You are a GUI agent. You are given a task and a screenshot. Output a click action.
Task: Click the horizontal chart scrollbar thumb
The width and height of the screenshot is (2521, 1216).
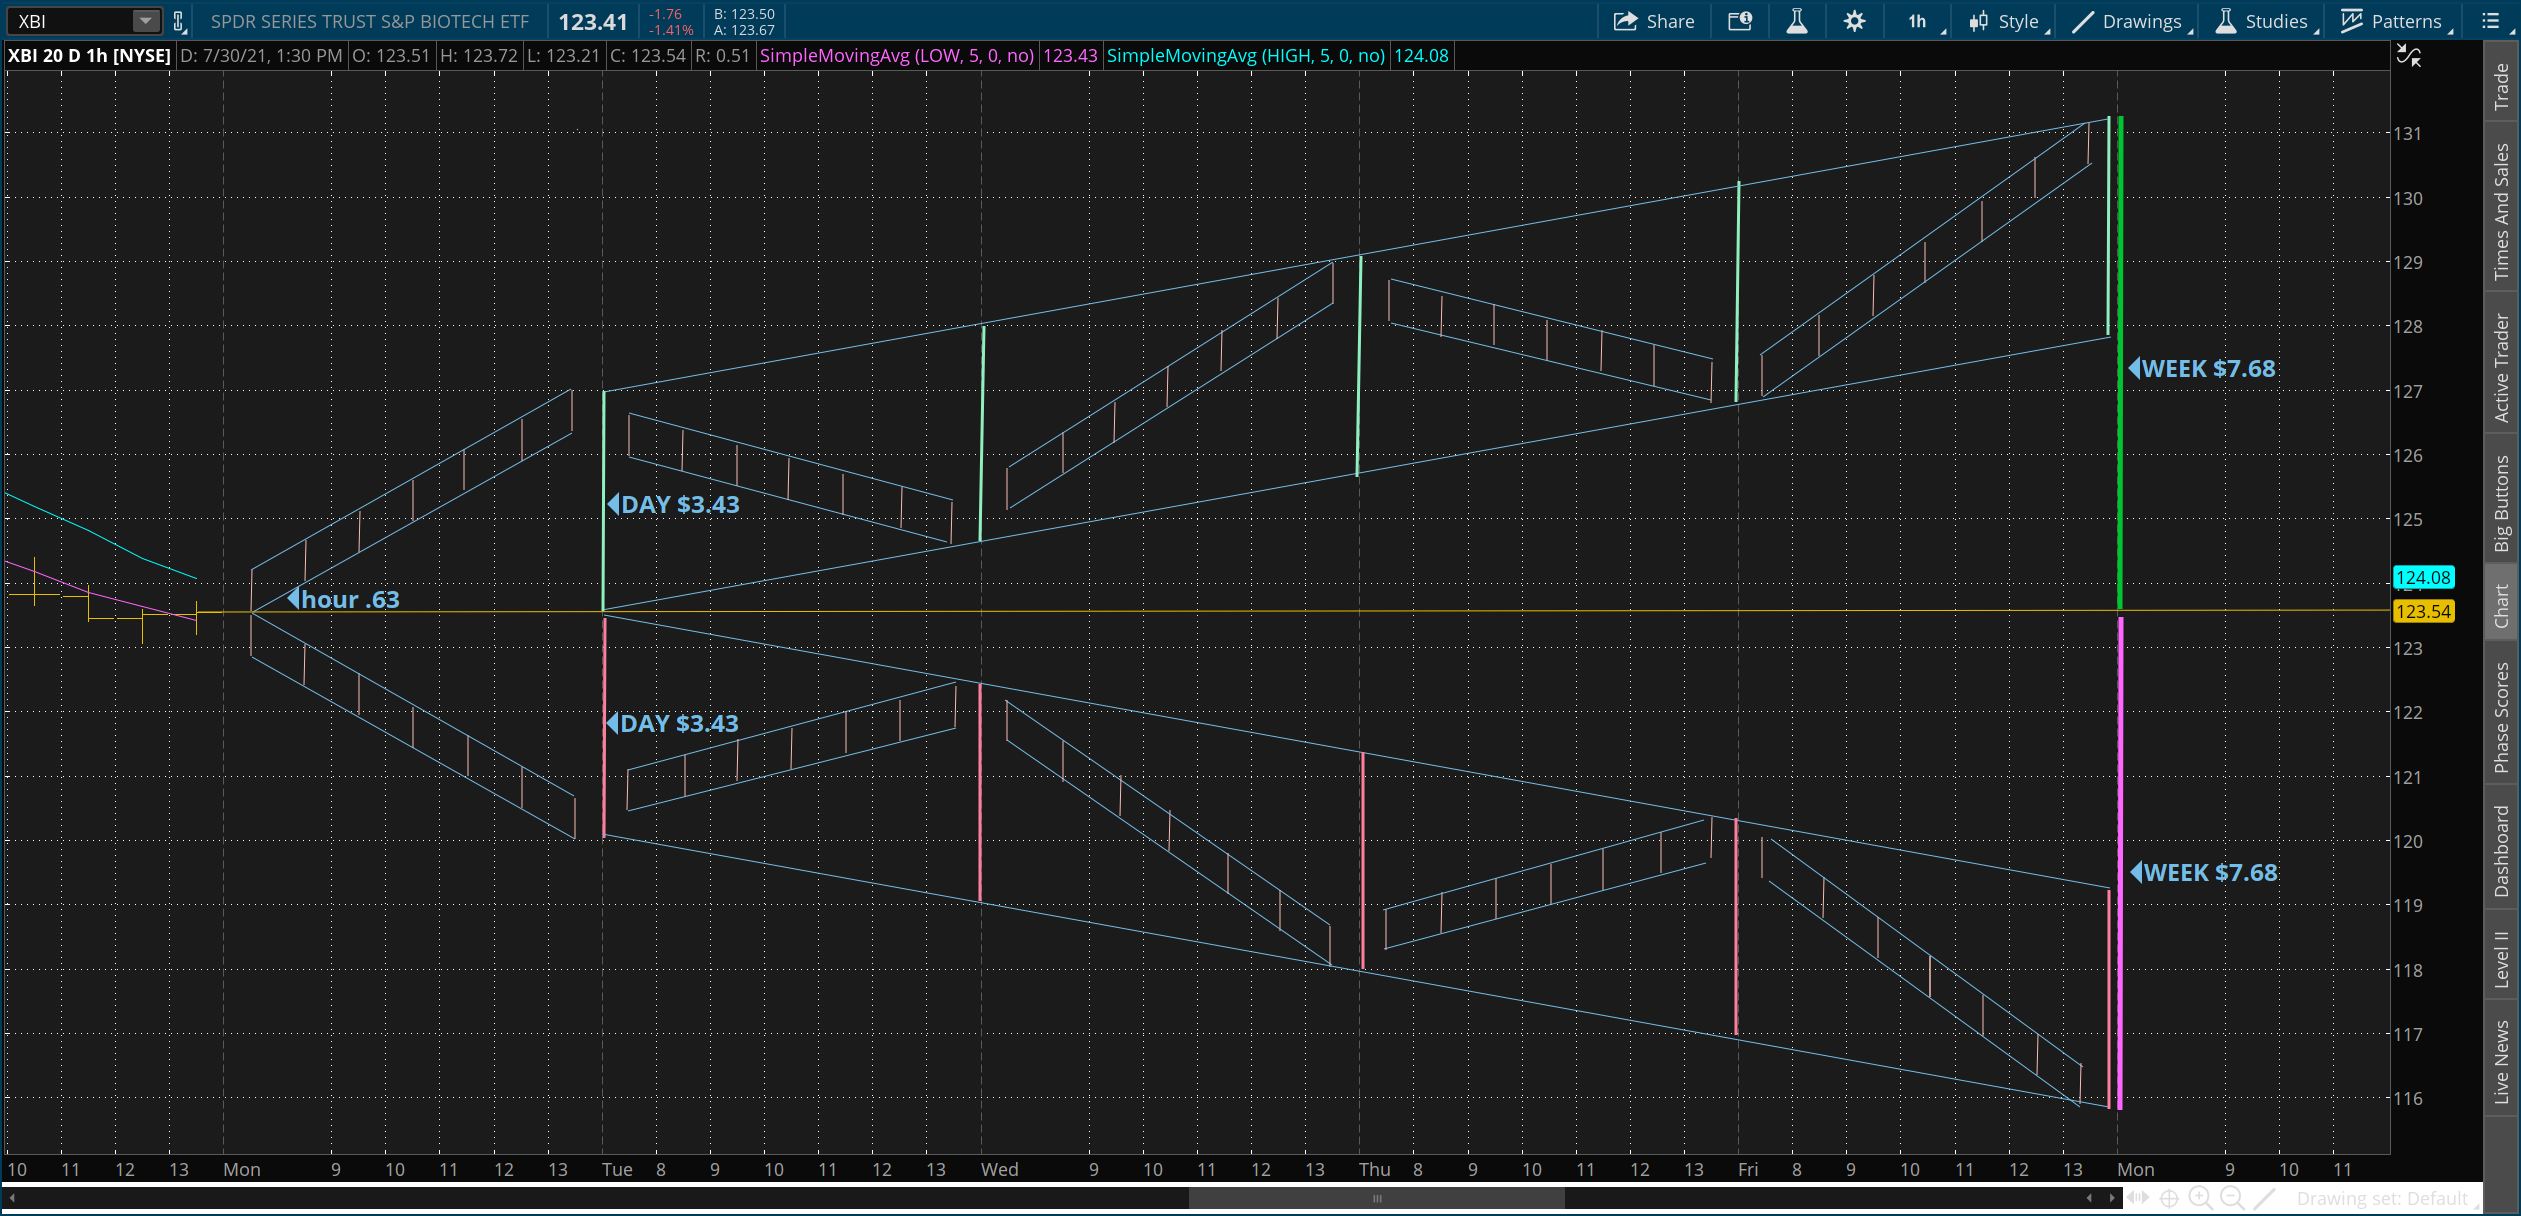click(x=1376, y=1198)
